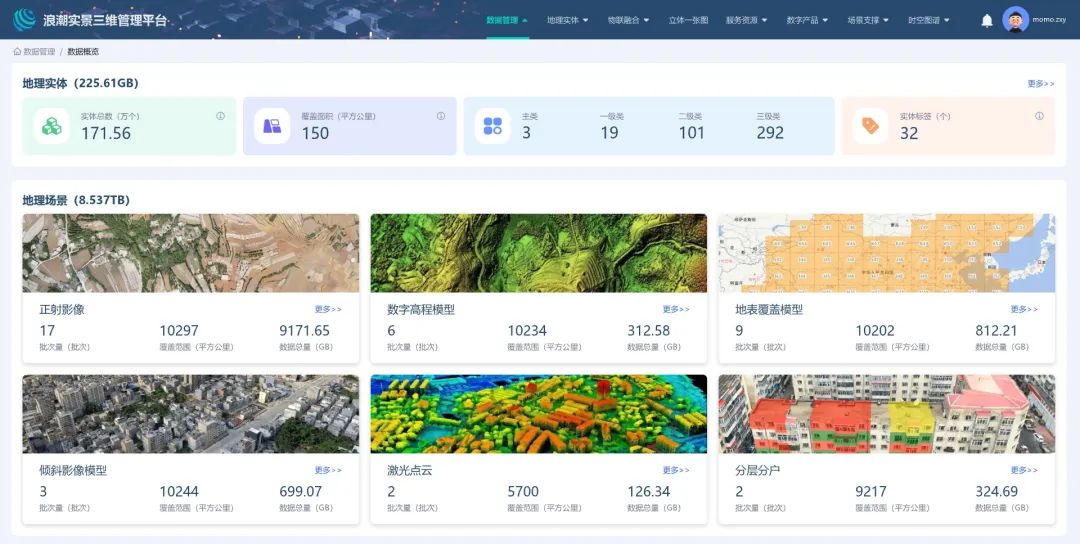Expand the 数字产品 dropdown menu

(x=807, y=20)
